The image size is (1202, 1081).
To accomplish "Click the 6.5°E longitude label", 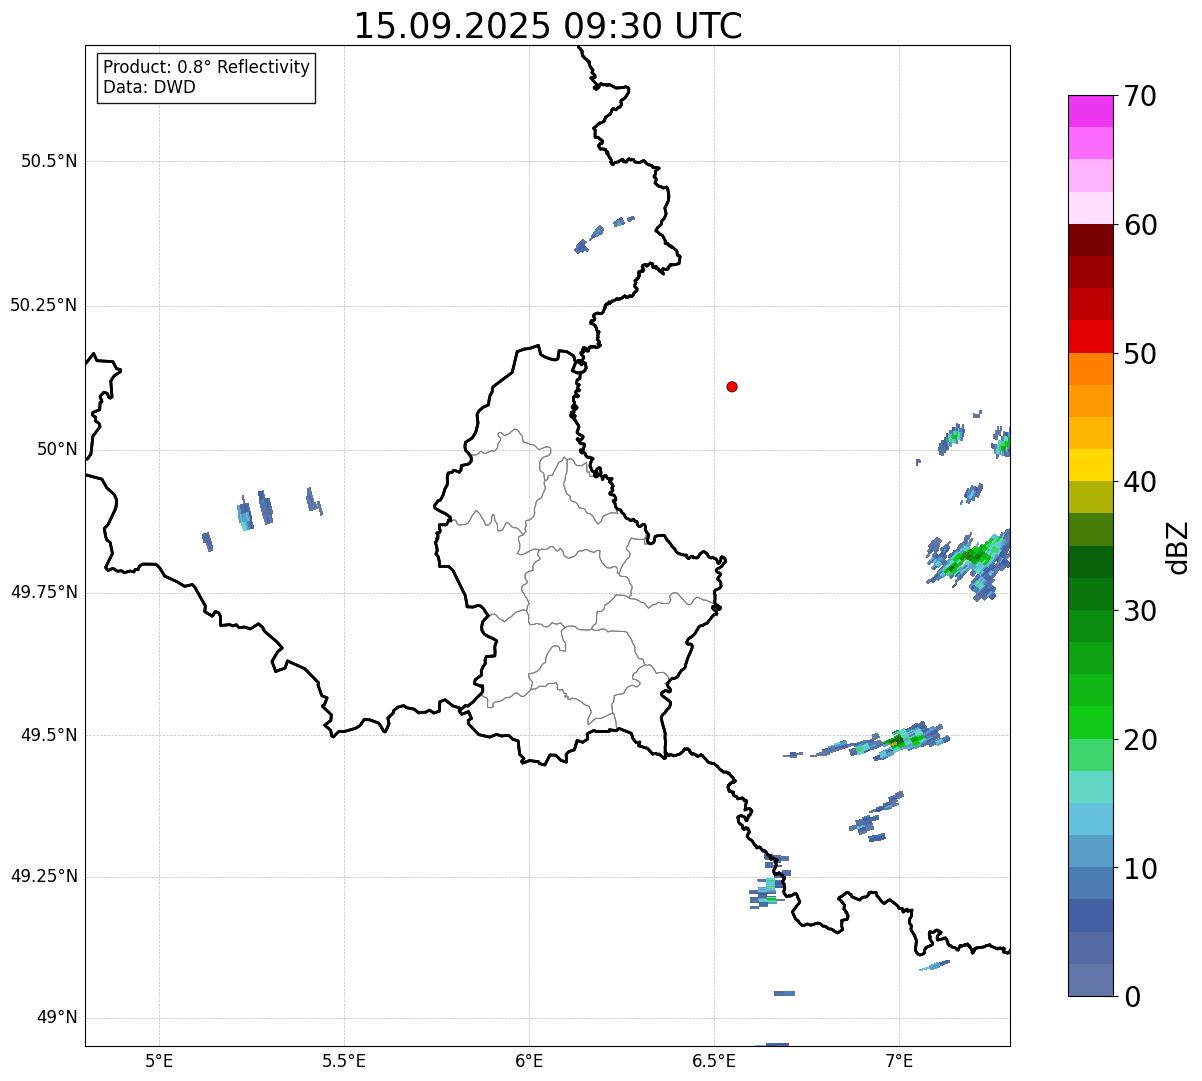I will tap(714, 1061).
